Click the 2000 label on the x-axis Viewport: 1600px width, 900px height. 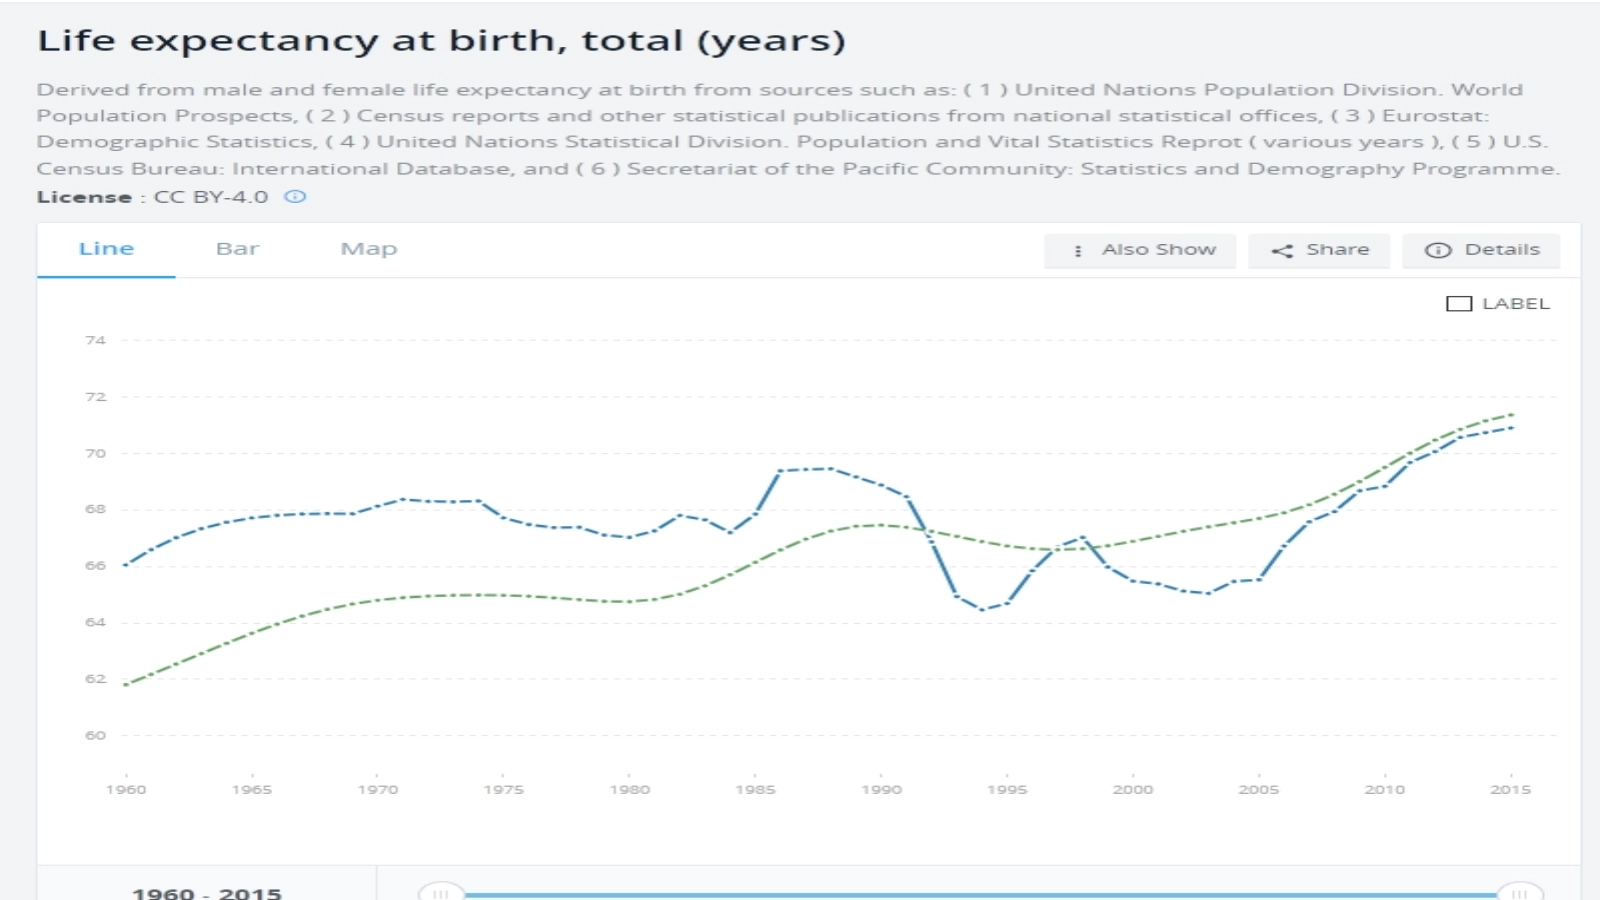tap(1133, 789)
